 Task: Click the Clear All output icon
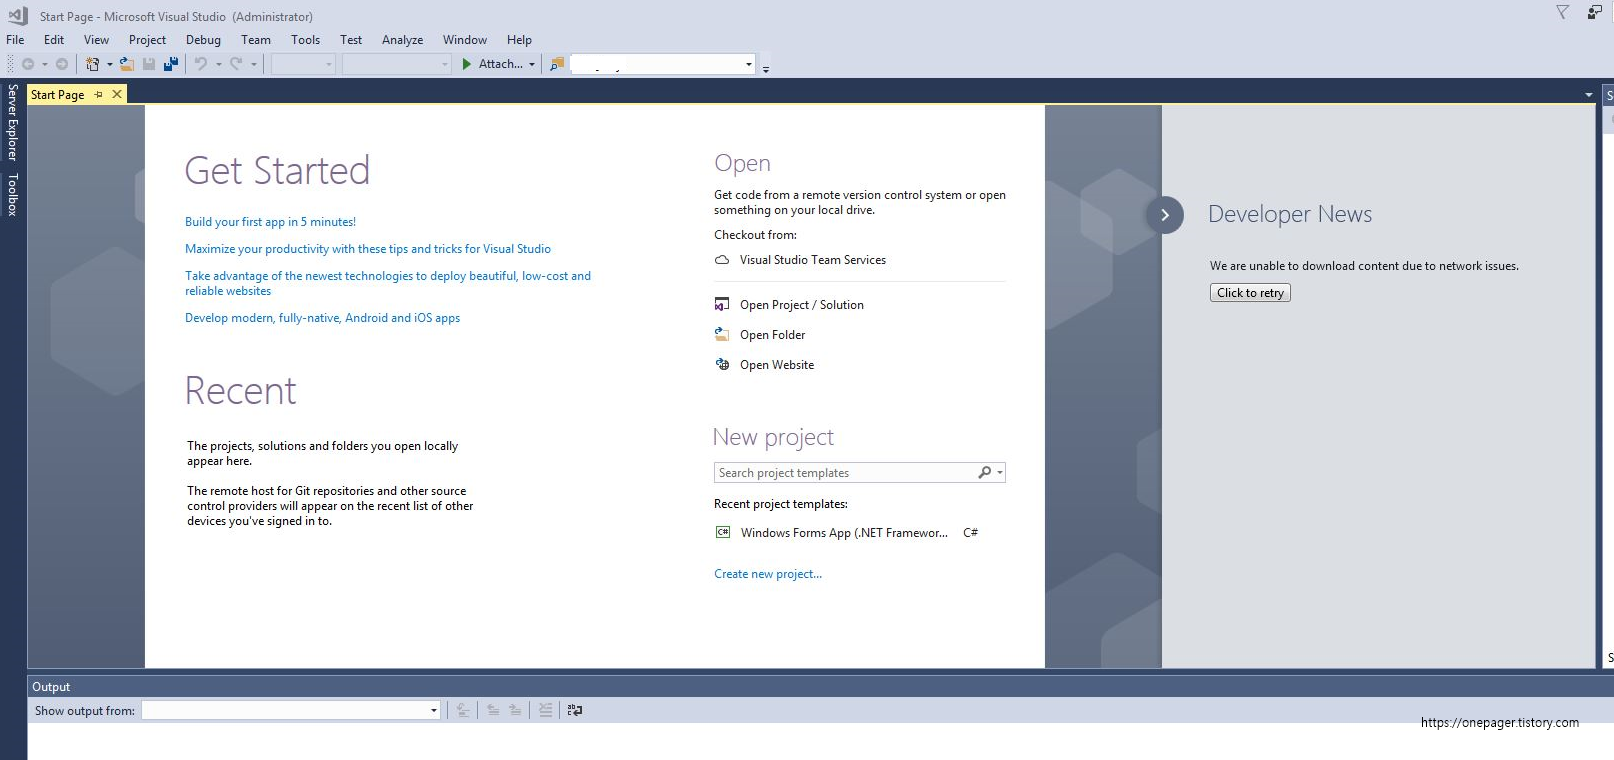[546, 710]
